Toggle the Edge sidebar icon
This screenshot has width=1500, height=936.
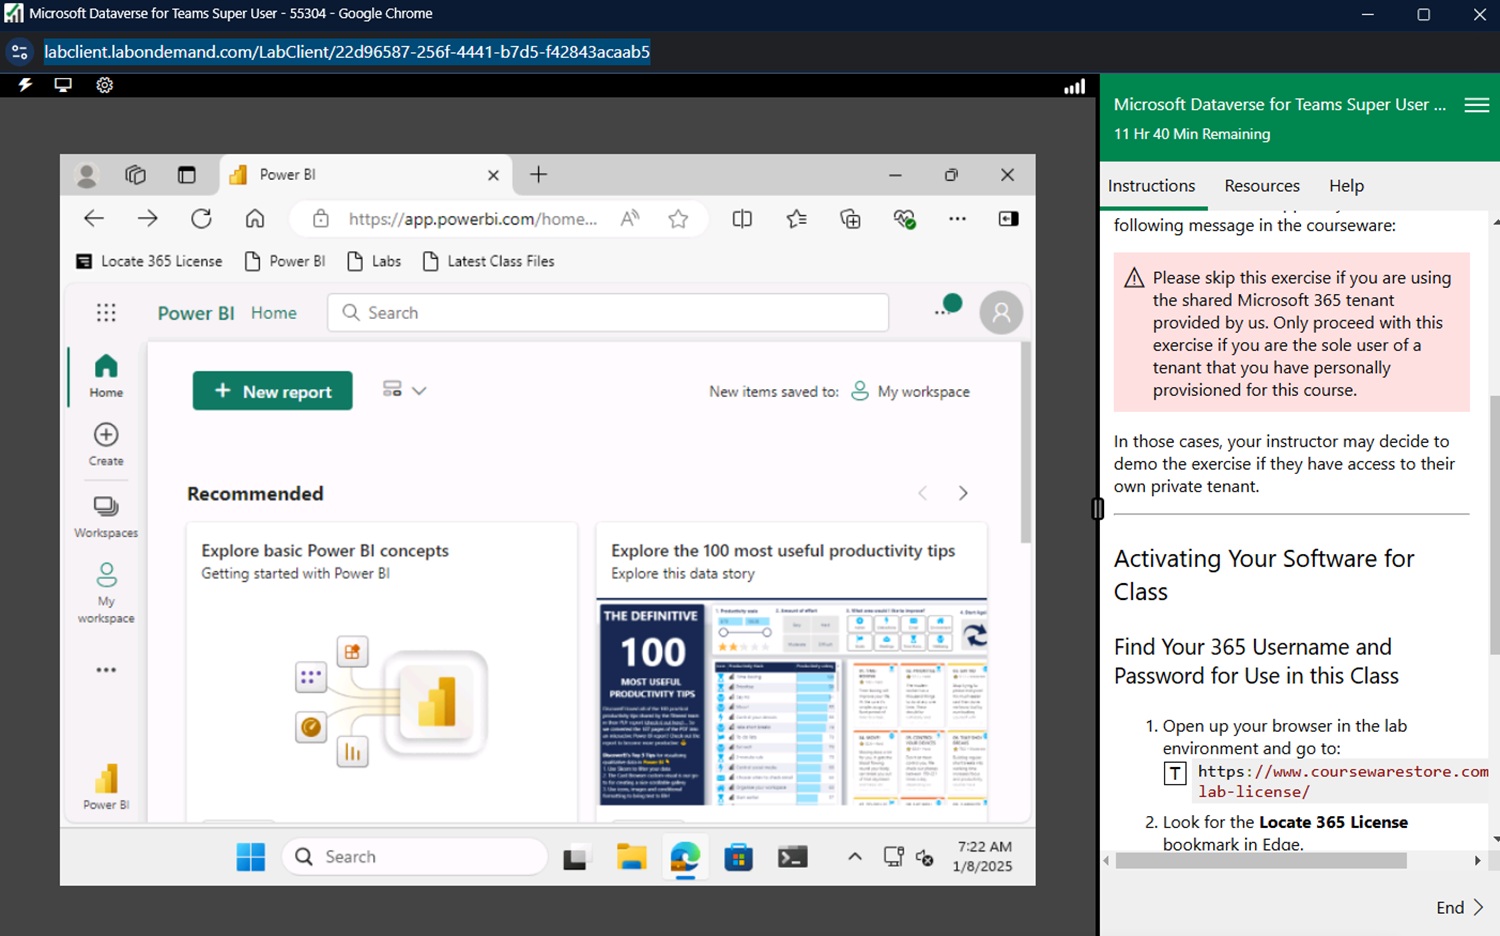coord(1008,218)
